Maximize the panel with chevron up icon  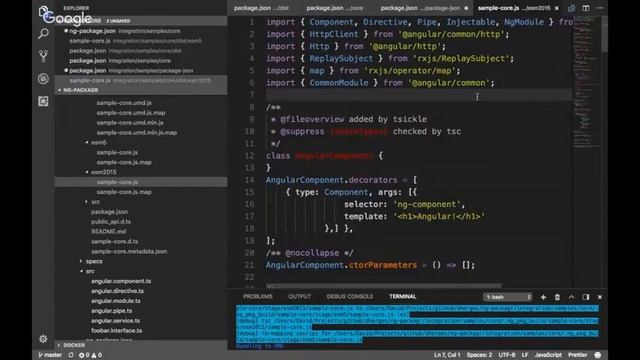571,297
